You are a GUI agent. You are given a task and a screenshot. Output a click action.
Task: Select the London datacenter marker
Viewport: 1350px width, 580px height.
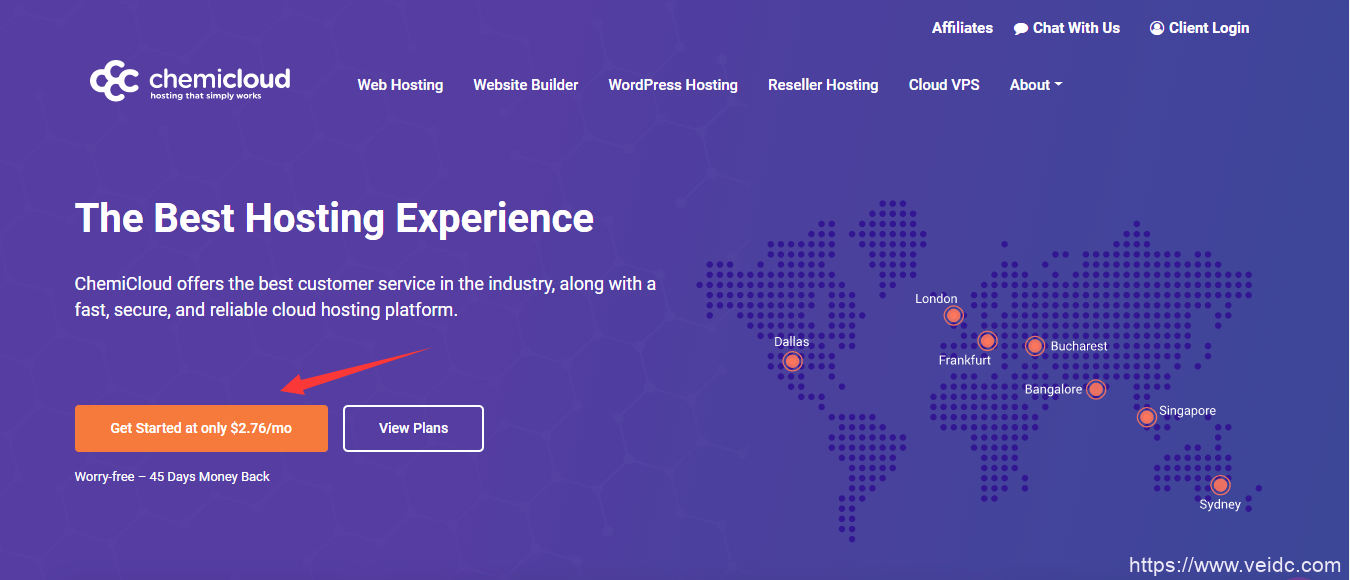(x=954, y=316)
